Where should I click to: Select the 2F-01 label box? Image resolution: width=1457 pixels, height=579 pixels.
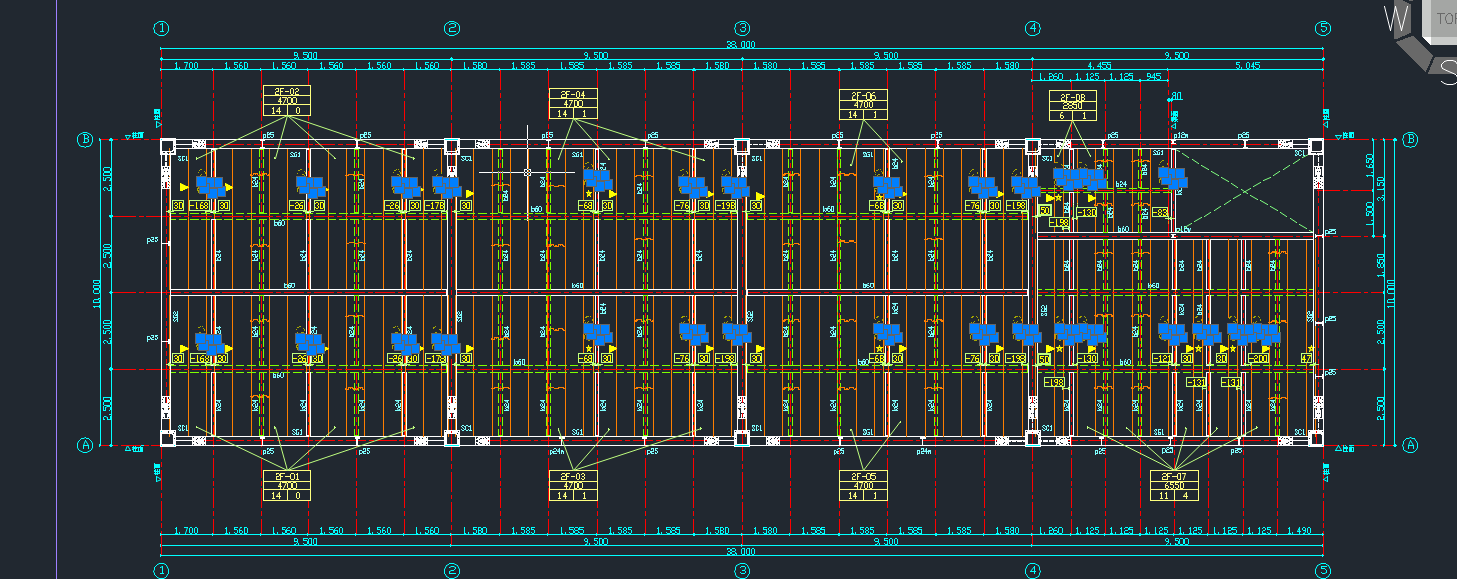(287, 485)
